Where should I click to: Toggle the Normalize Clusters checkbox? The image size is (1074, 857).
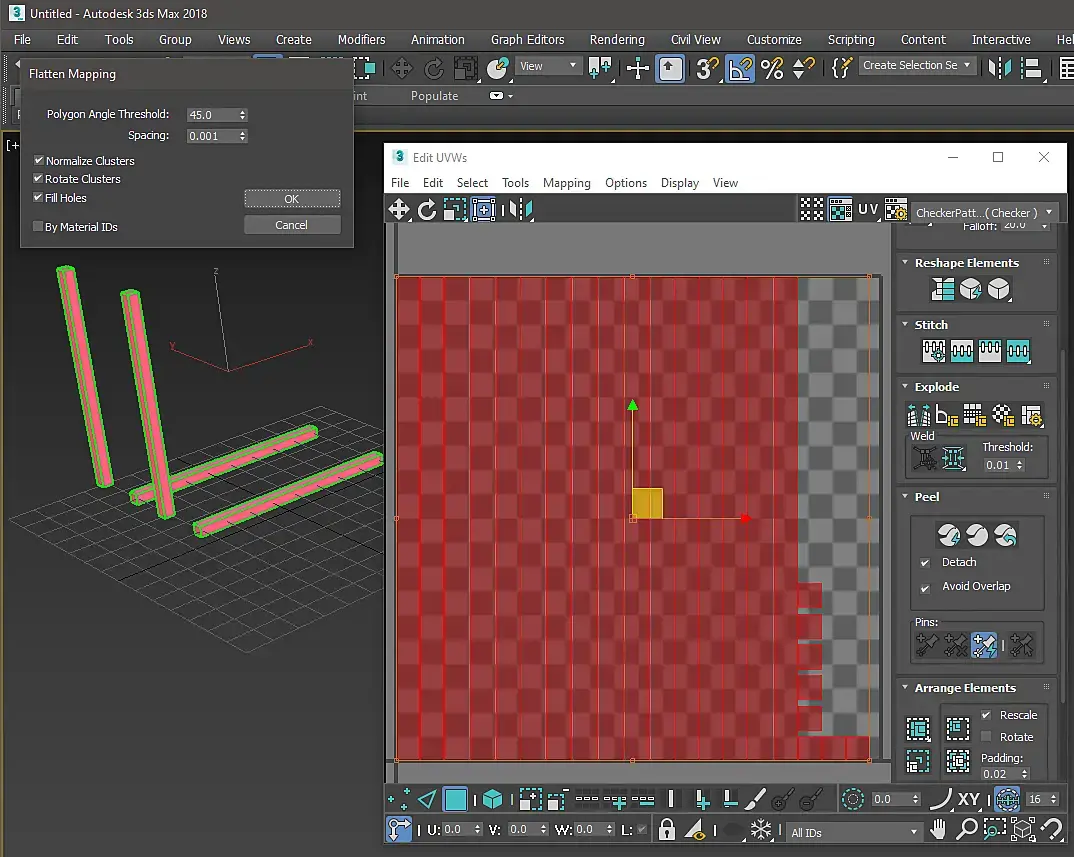tap(39, 161)
